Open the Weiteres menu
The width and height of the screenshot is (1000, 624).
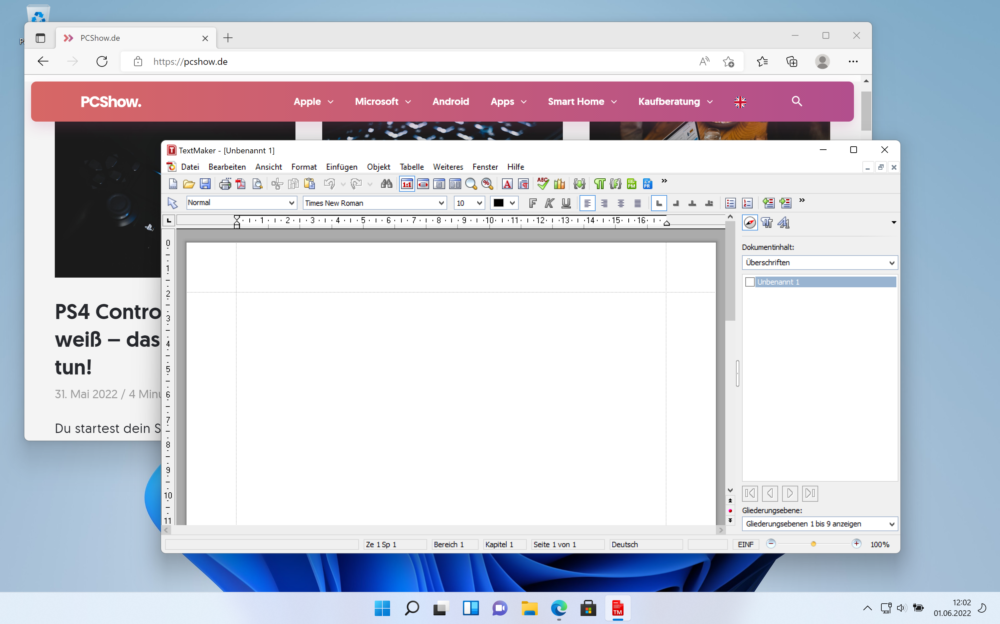[x=448, y=167]
